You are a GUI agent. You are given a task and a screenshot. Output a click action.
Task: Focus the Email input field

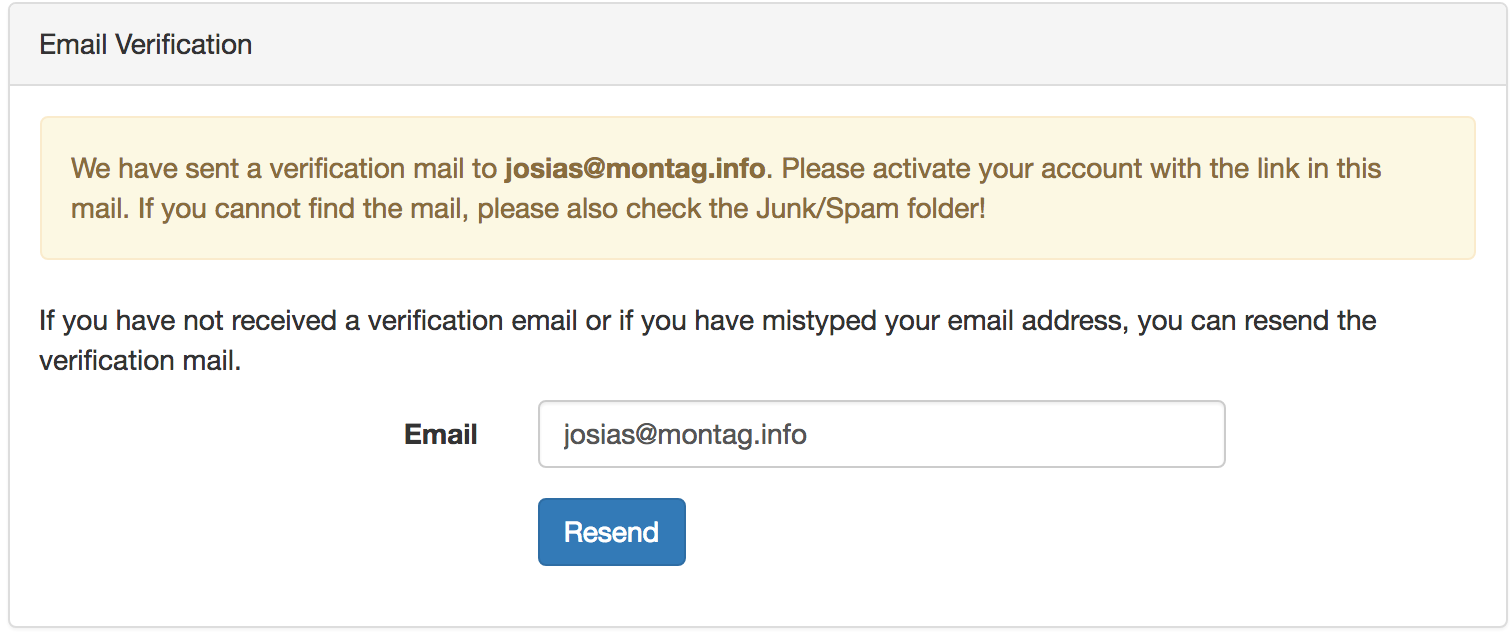(x=880, y=434)
